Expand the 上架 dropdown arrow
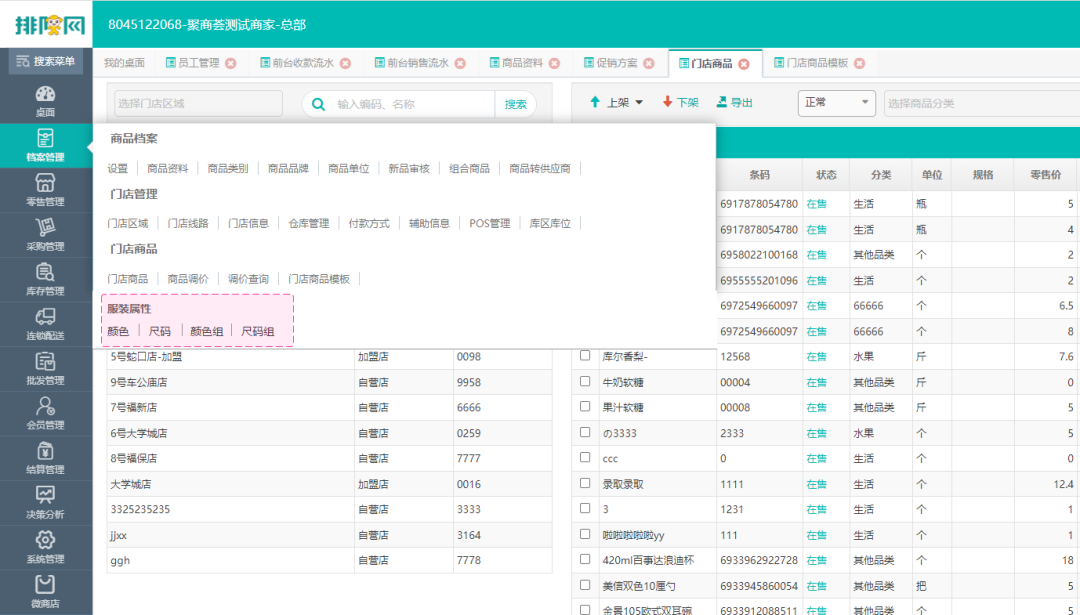Viewport: 1080px width, 615px height. (639, 102)
